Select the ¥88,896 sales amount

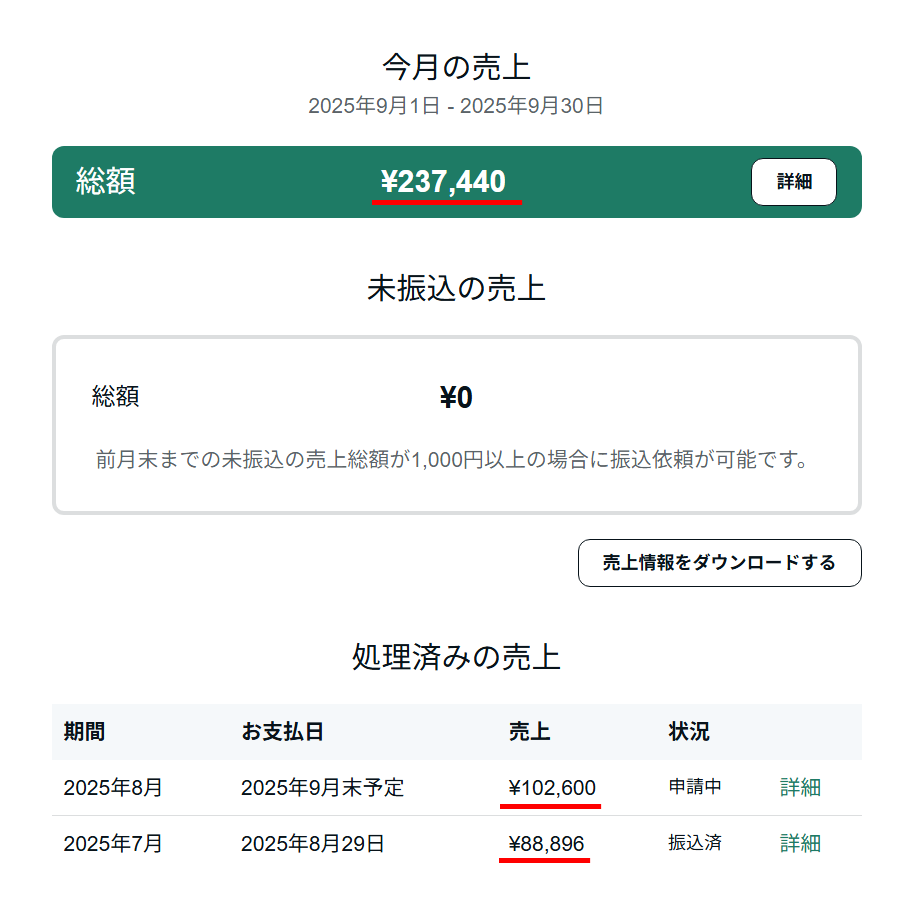[x=546, y=844]
